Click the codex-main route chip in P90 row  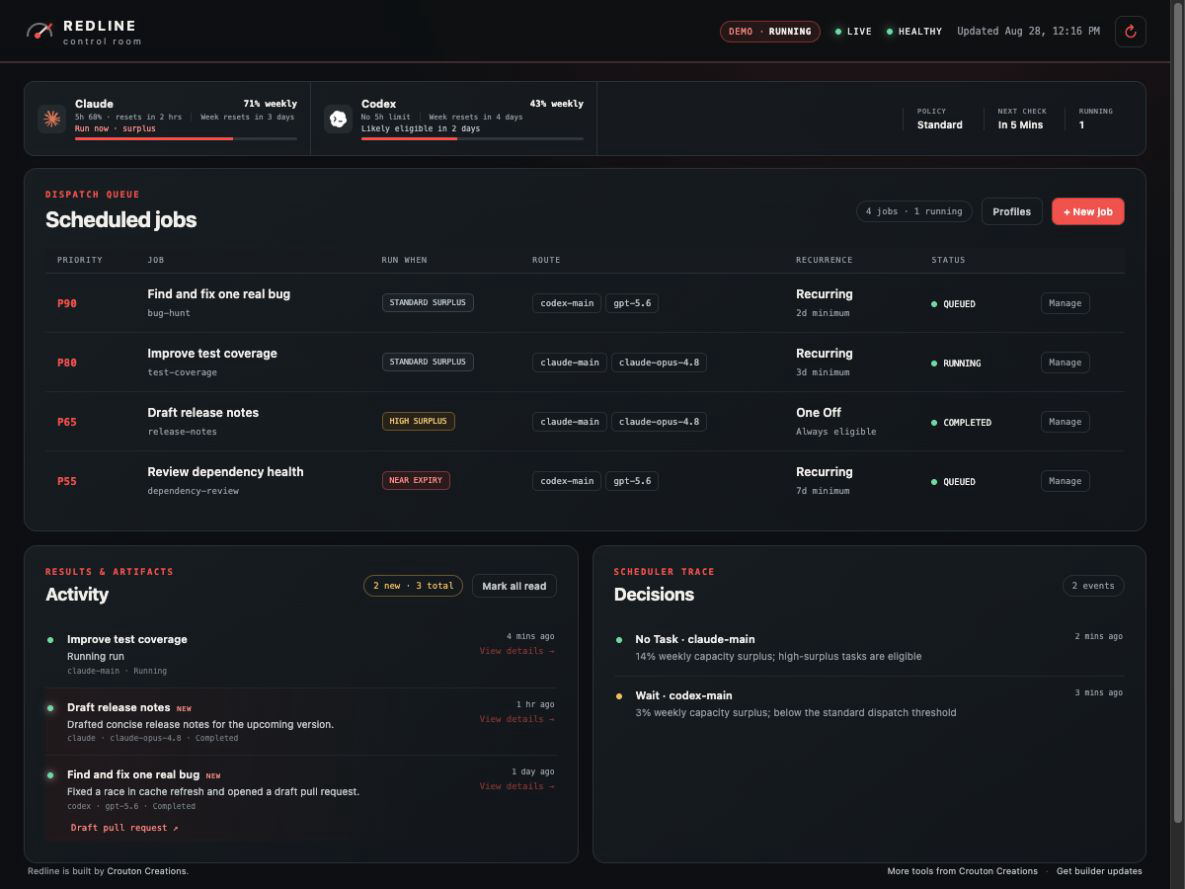point(567,303)
